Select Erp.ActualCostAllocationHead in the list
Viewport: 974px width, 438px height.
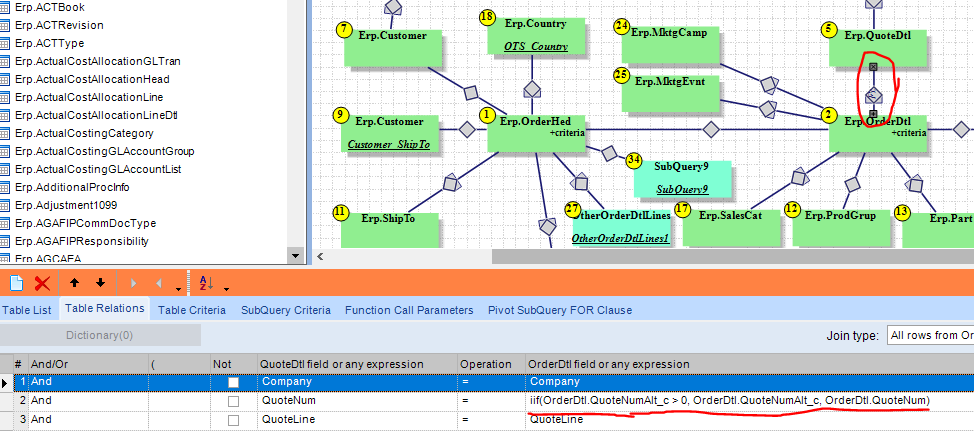[92, 80]
